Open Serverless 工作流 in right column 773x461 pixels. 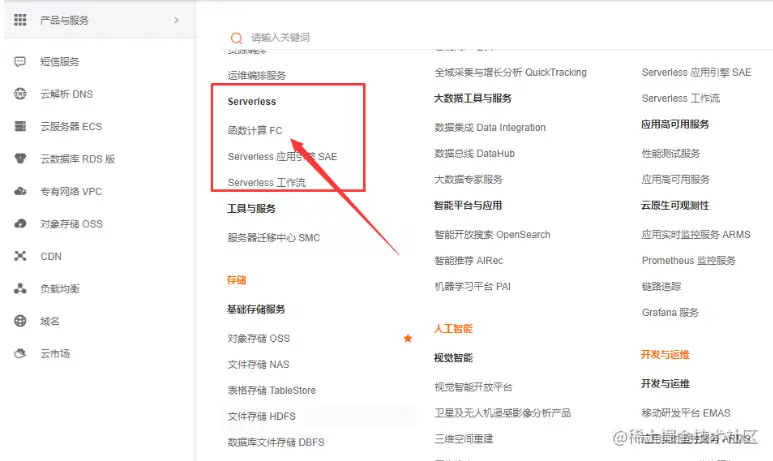coord(681,98)
